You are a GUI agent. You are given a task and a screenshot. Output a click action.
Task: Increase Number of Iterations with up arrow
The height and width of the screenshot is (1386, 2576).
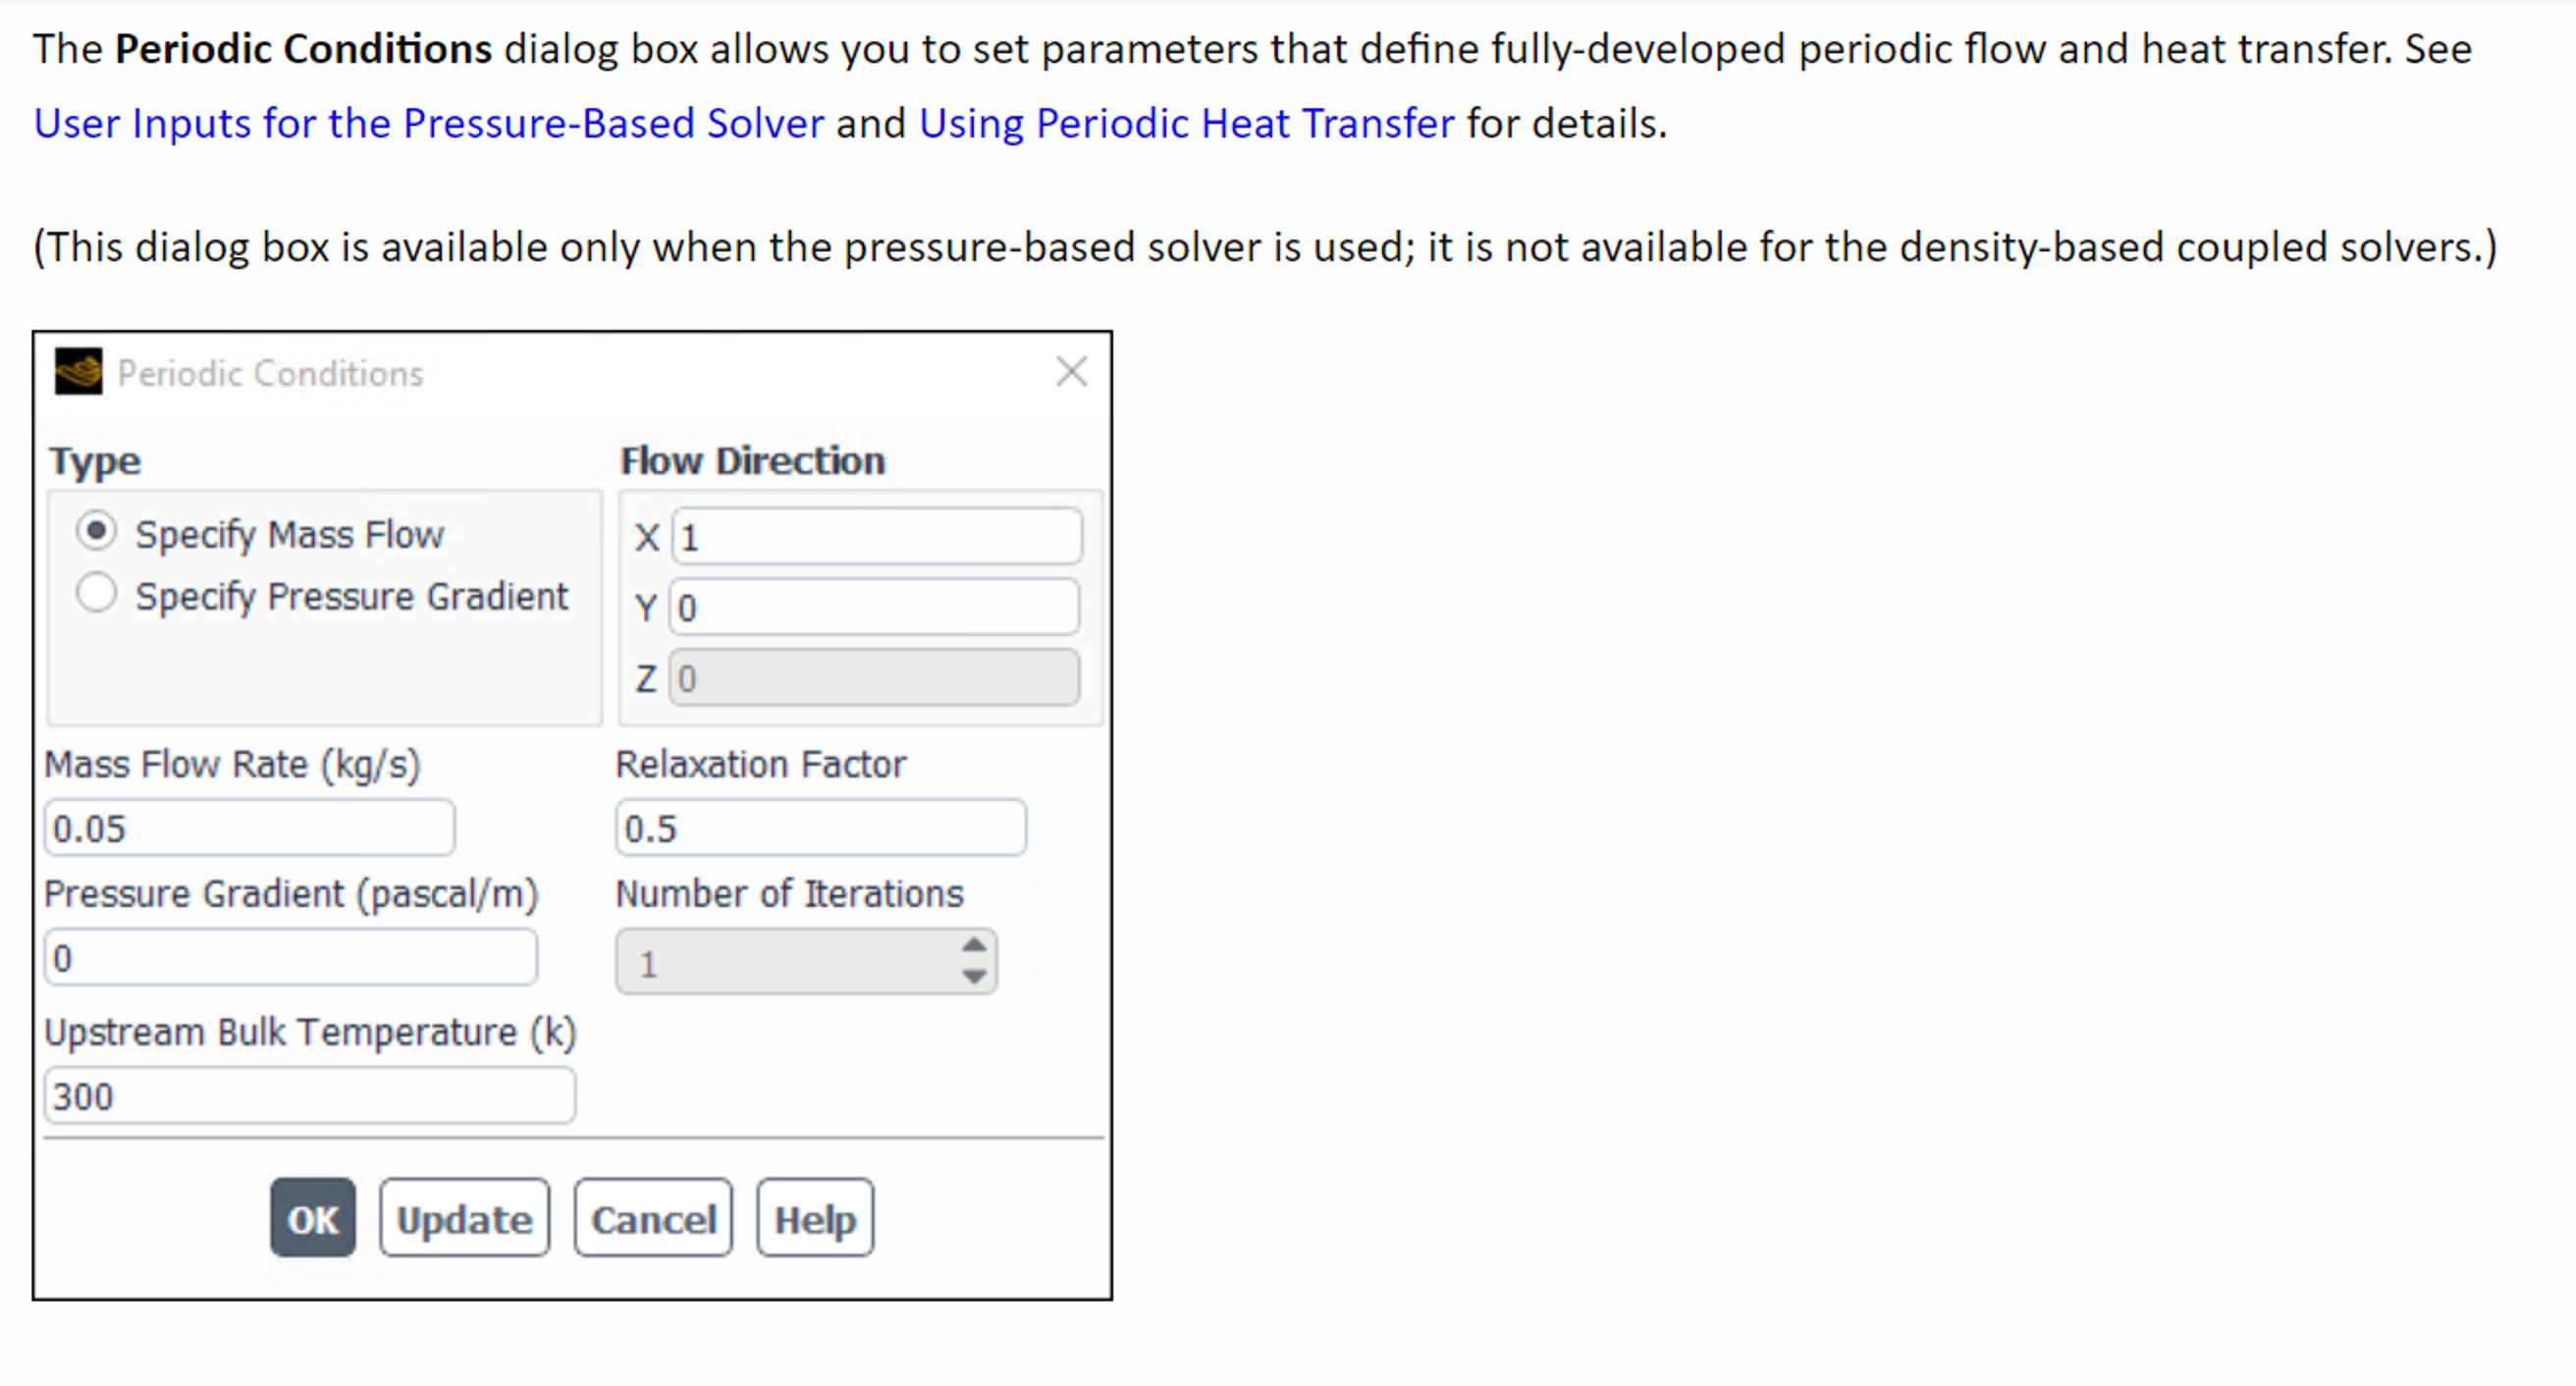[x=974, y=945]
